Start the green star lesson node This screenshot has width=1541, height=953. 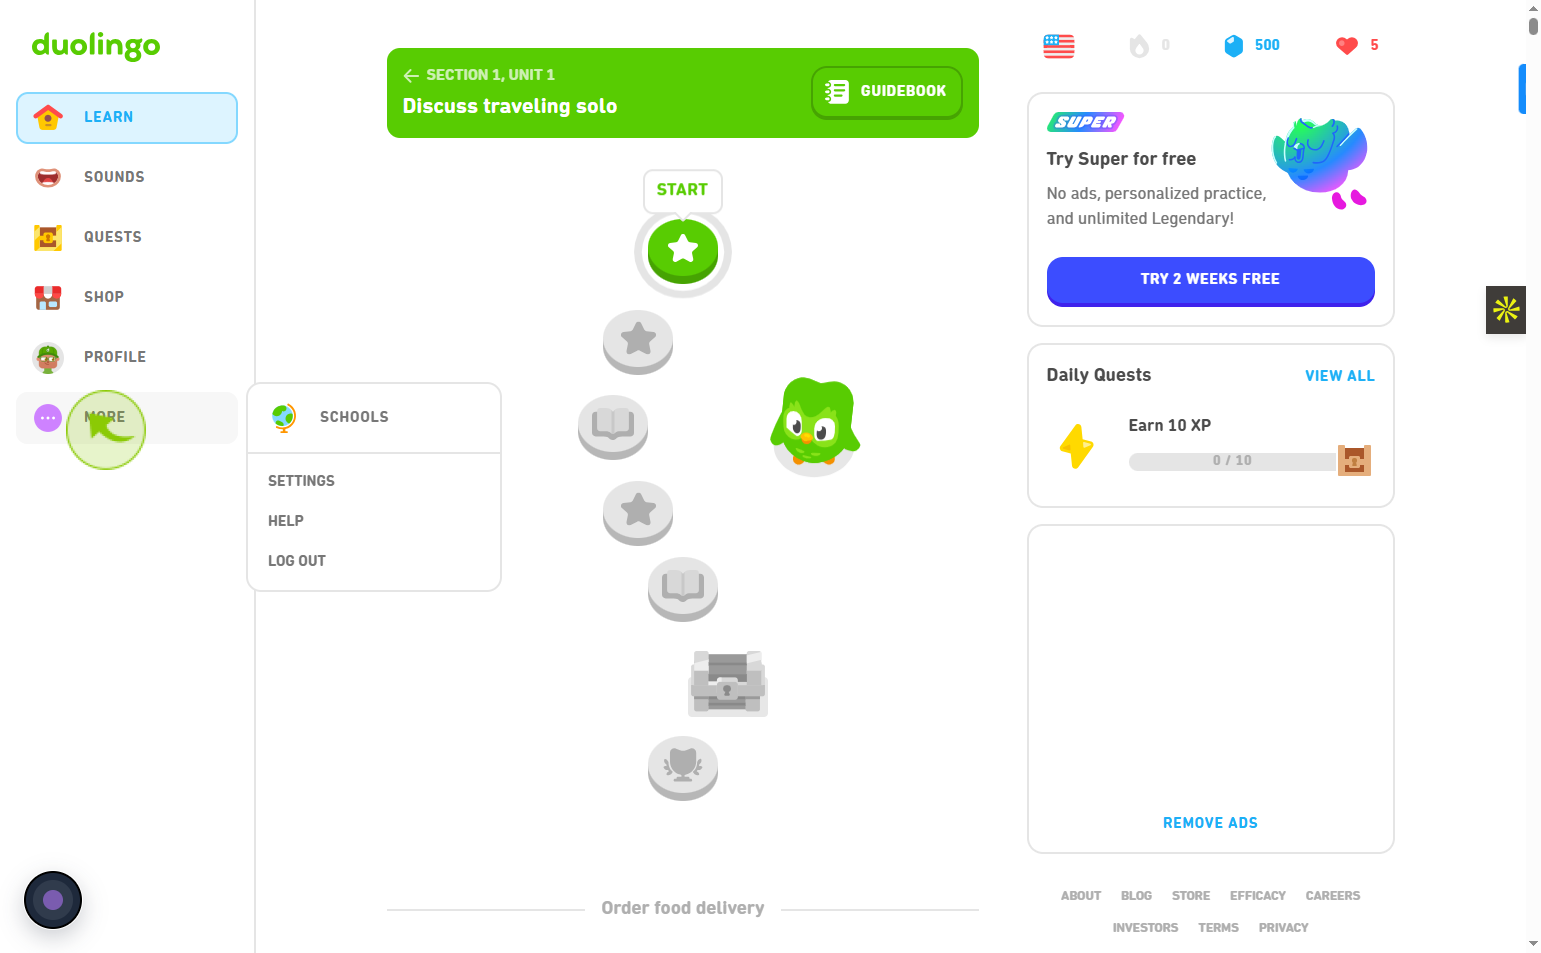pos(683,250)
